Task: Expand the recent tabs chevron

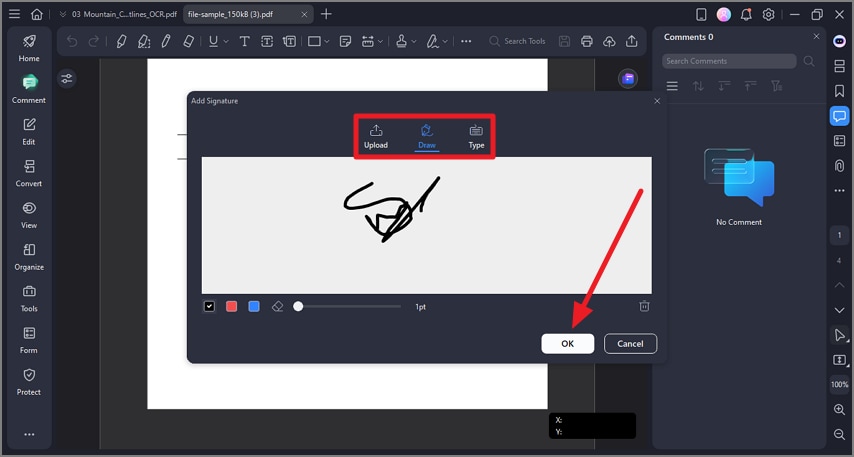Action: (x=63, y=15)
